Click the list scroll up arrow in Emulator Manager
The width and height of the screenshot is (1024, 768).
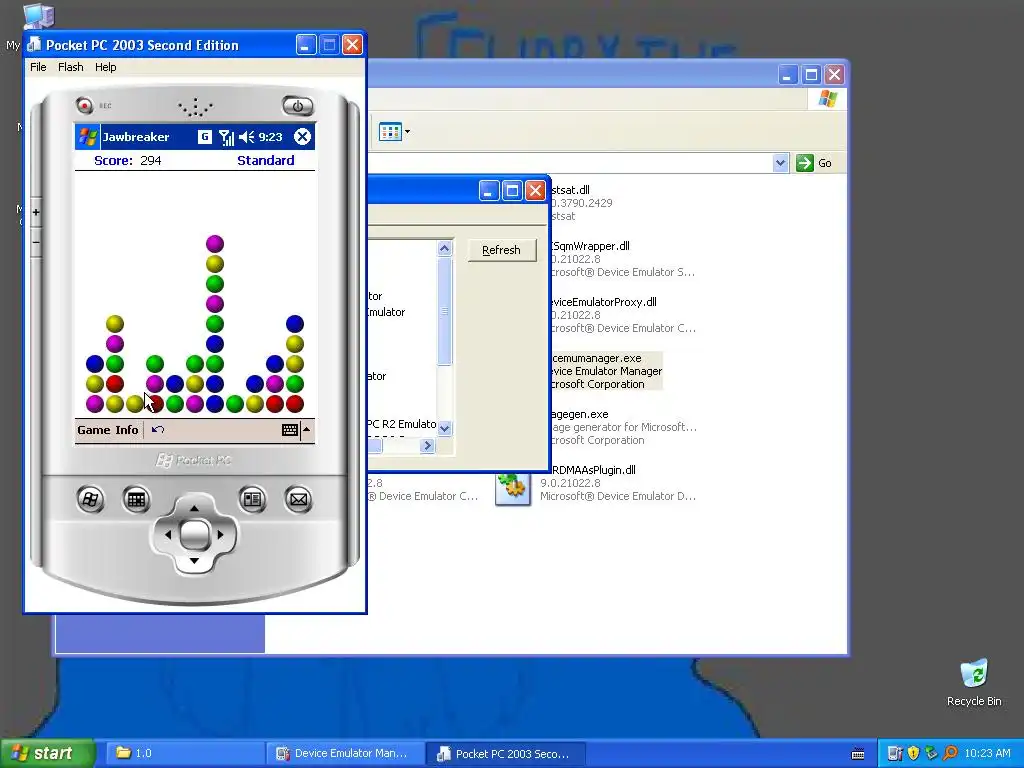[445, 248]
